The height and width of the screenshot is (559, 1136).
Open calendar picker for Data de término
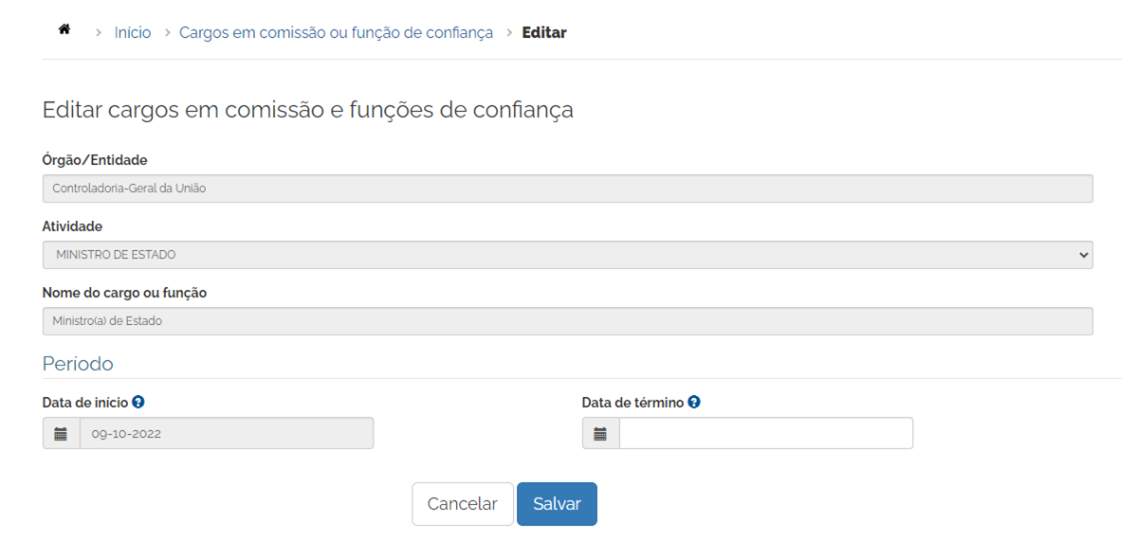[600, 434]
